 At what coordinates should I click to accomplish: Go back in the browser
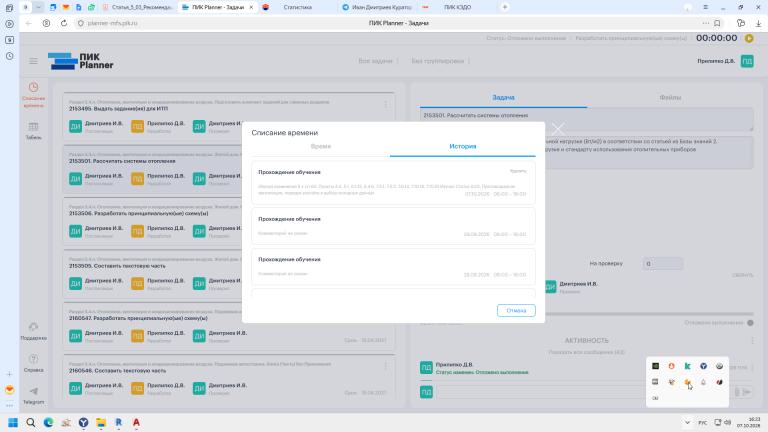pos(29,23)
